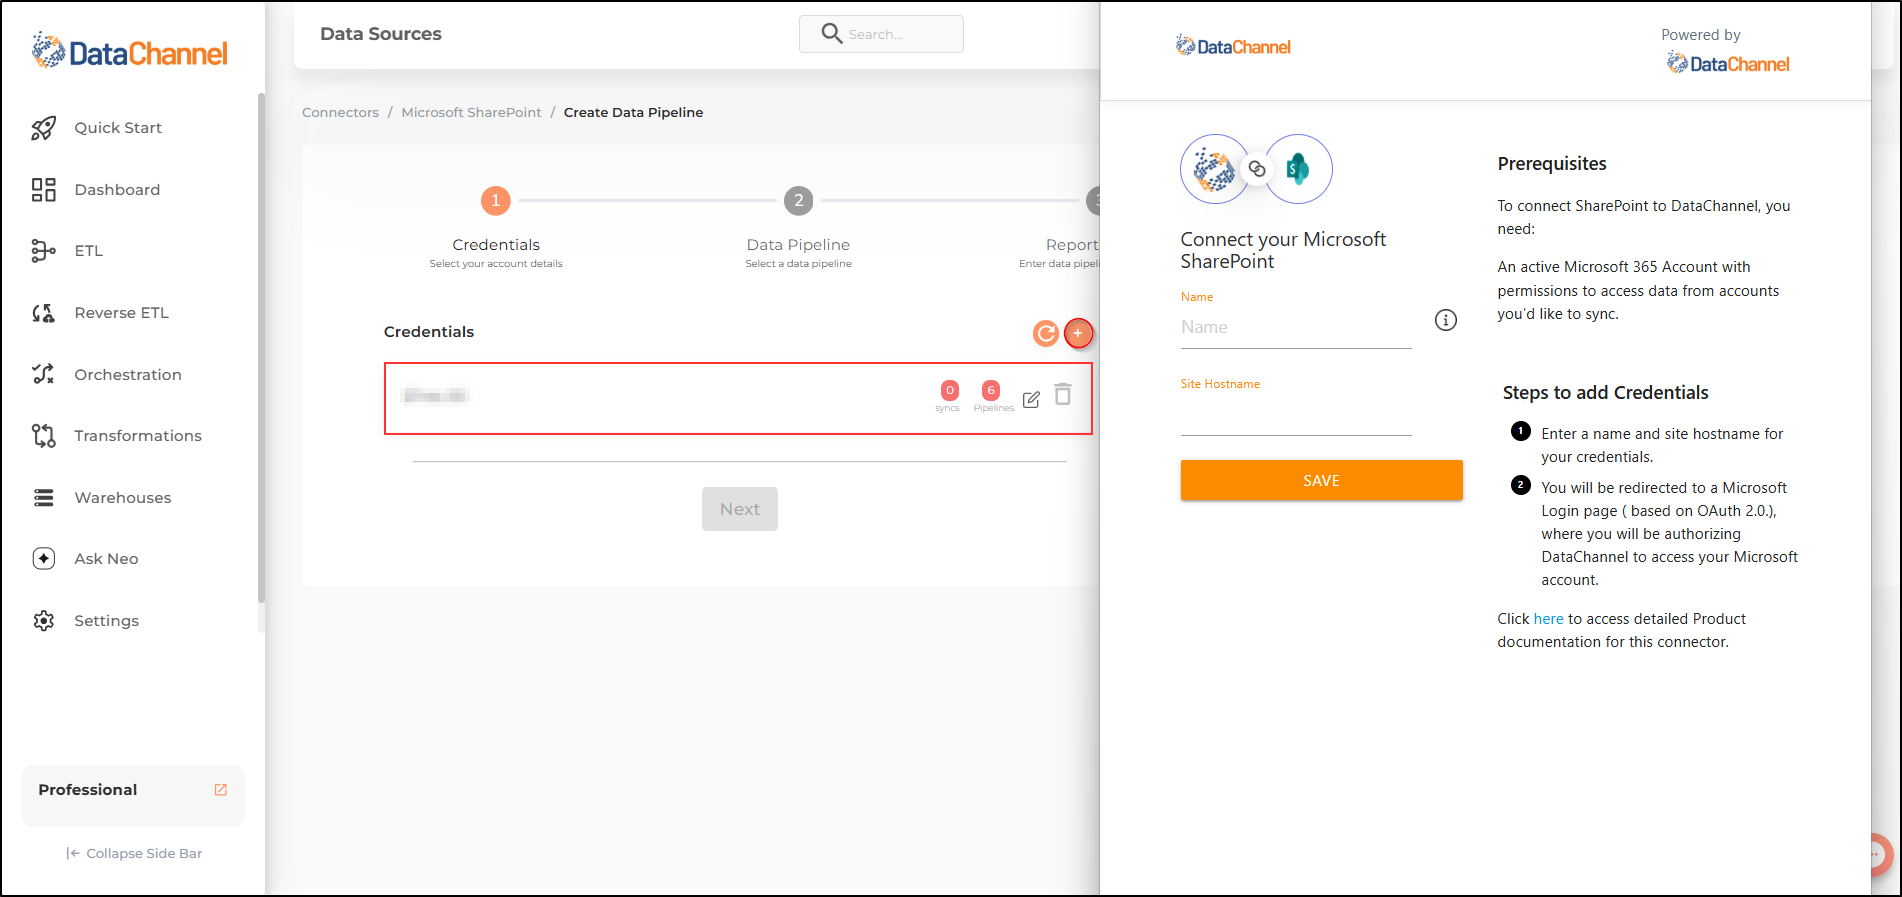Open the Warehouses stack icon

43,498
